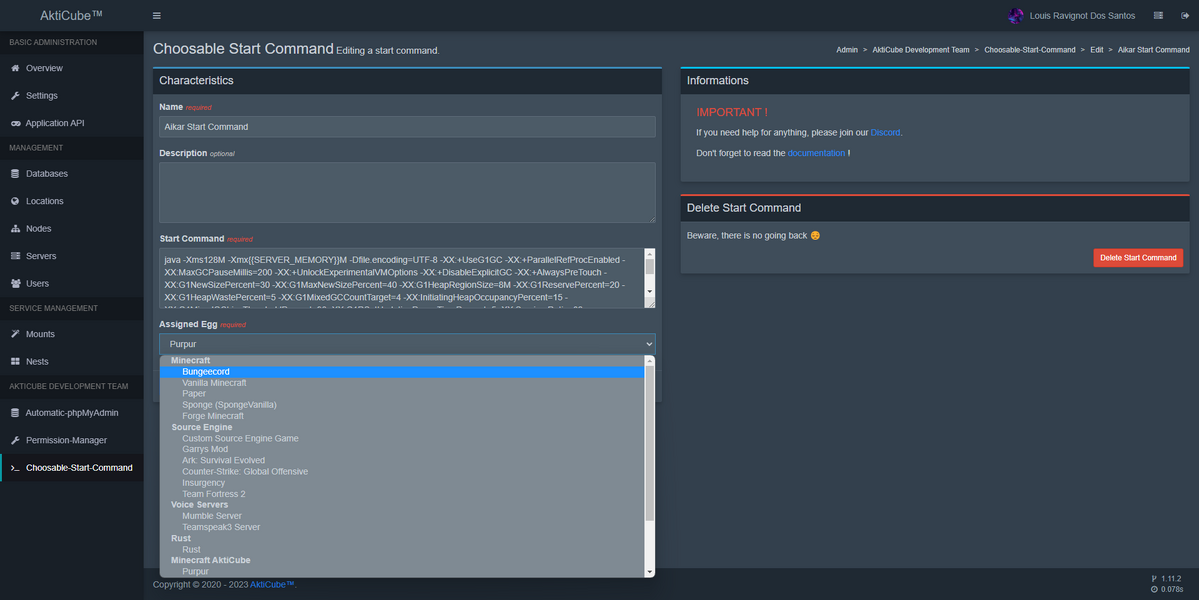Select Custom Source Engine Game option
Image resolution: width=1199 pixels, height=600 pixels.
402,439
